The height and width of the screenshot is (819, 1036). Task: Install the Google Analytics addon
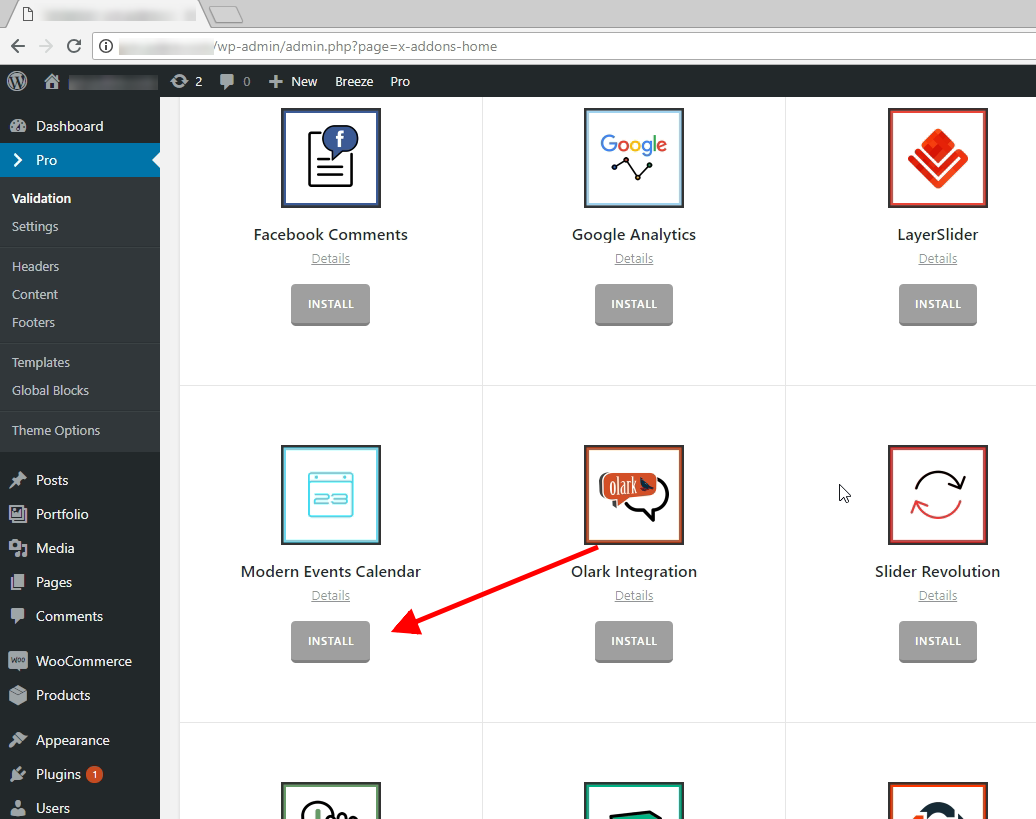tap(633, 304)
